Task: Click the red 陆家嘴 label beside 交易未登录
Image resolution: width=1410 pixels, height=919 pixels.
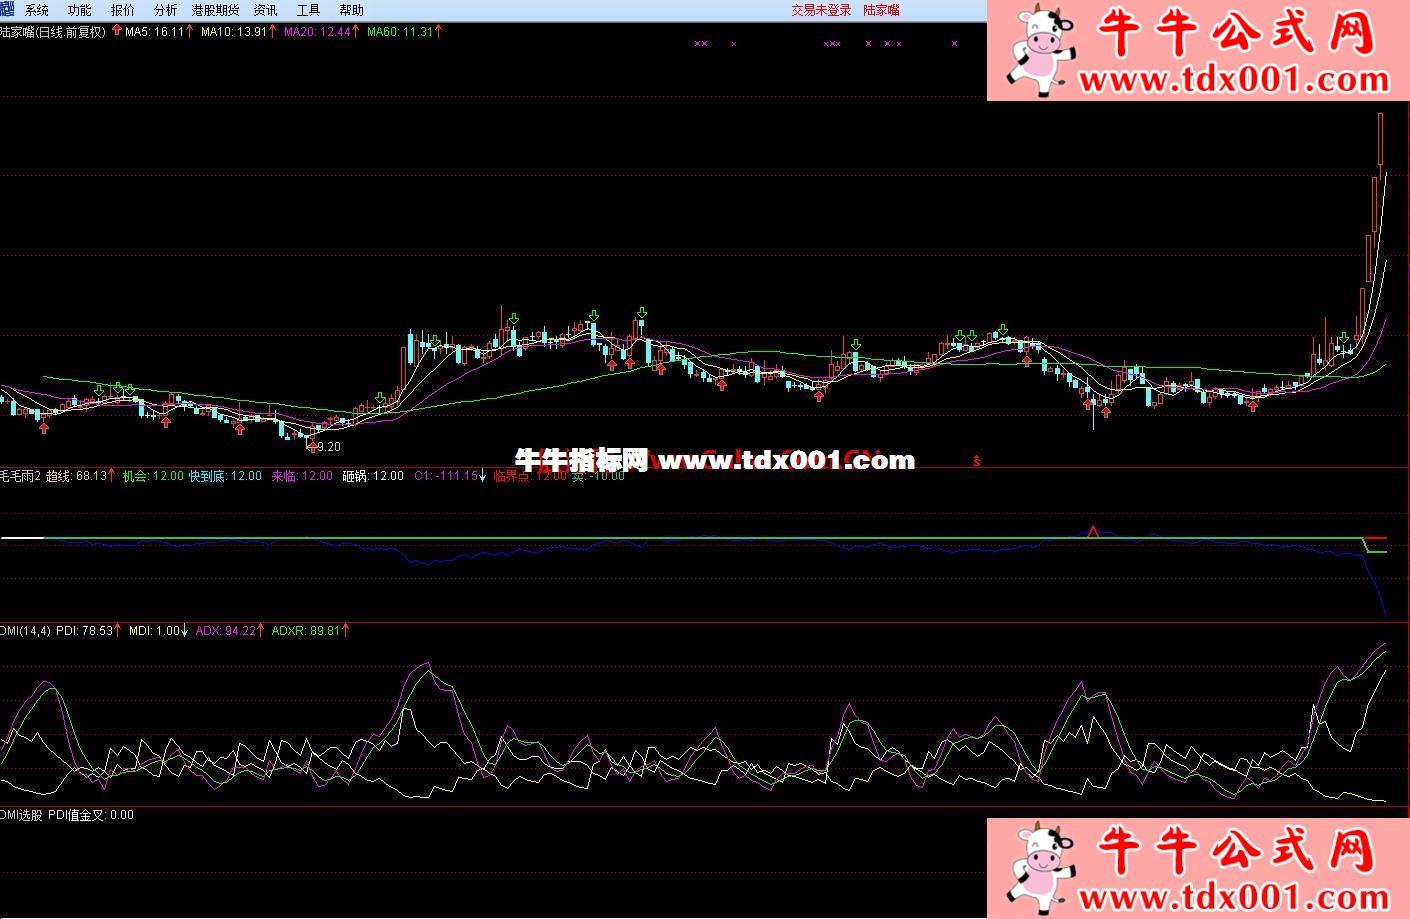Action: pyautogui.click(x=881, y=10)
